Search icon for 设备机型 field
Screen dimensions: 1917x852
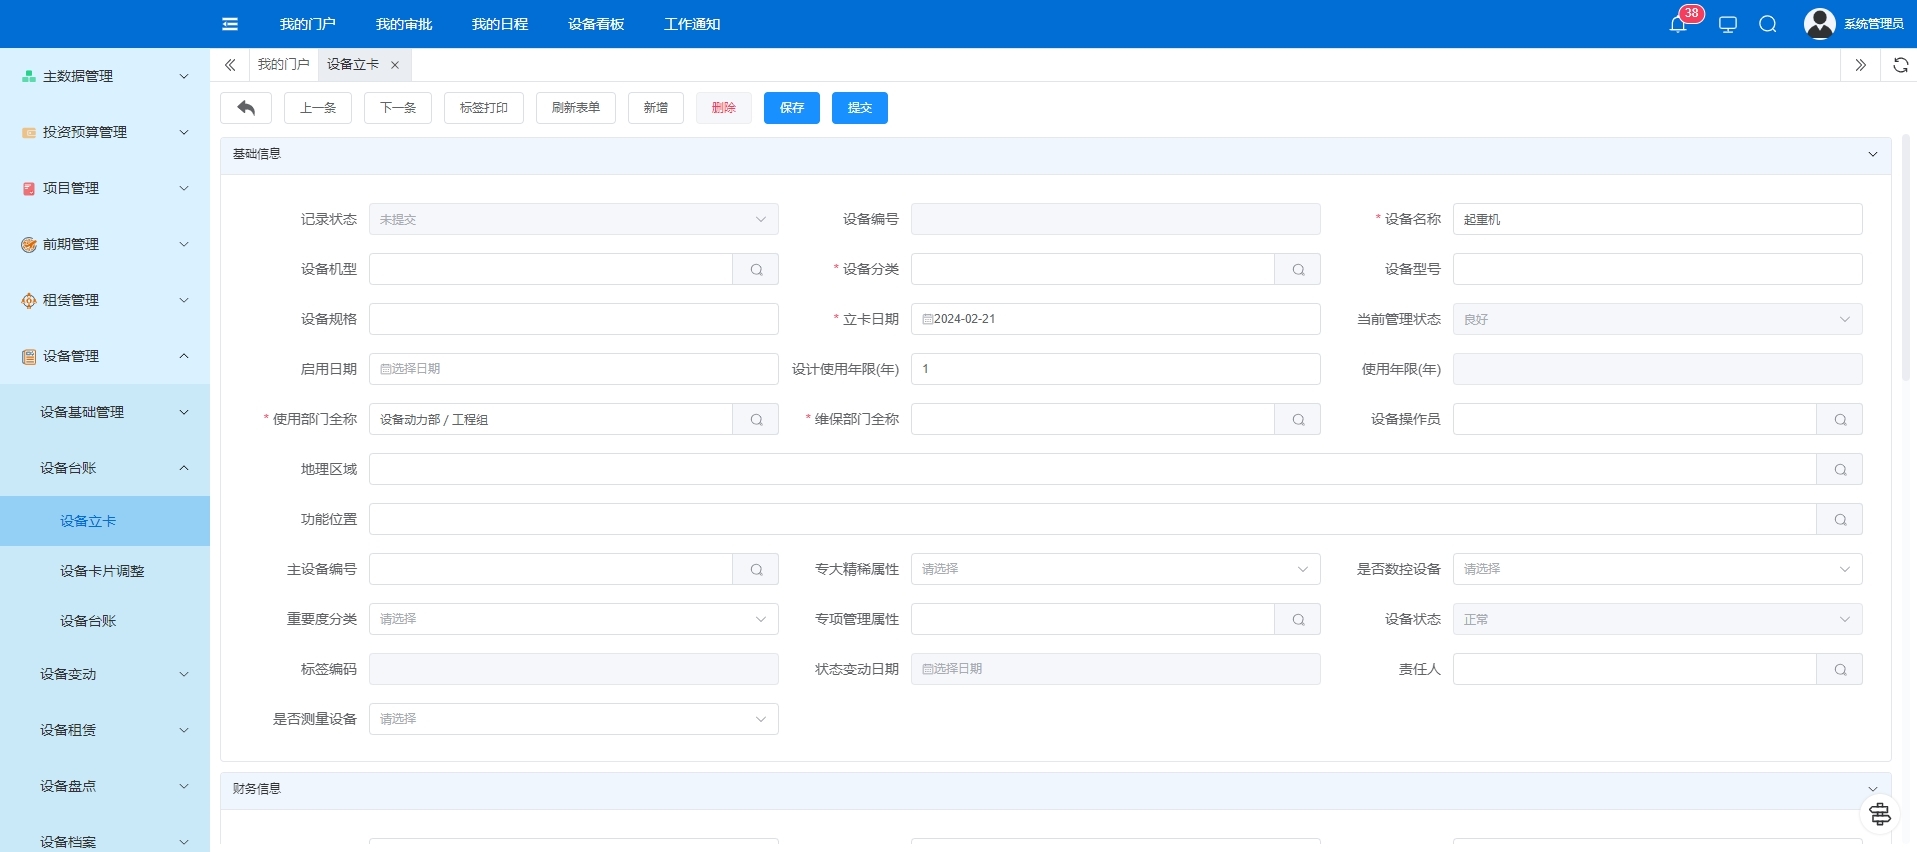pyautogui.click(x=756, y=269)
